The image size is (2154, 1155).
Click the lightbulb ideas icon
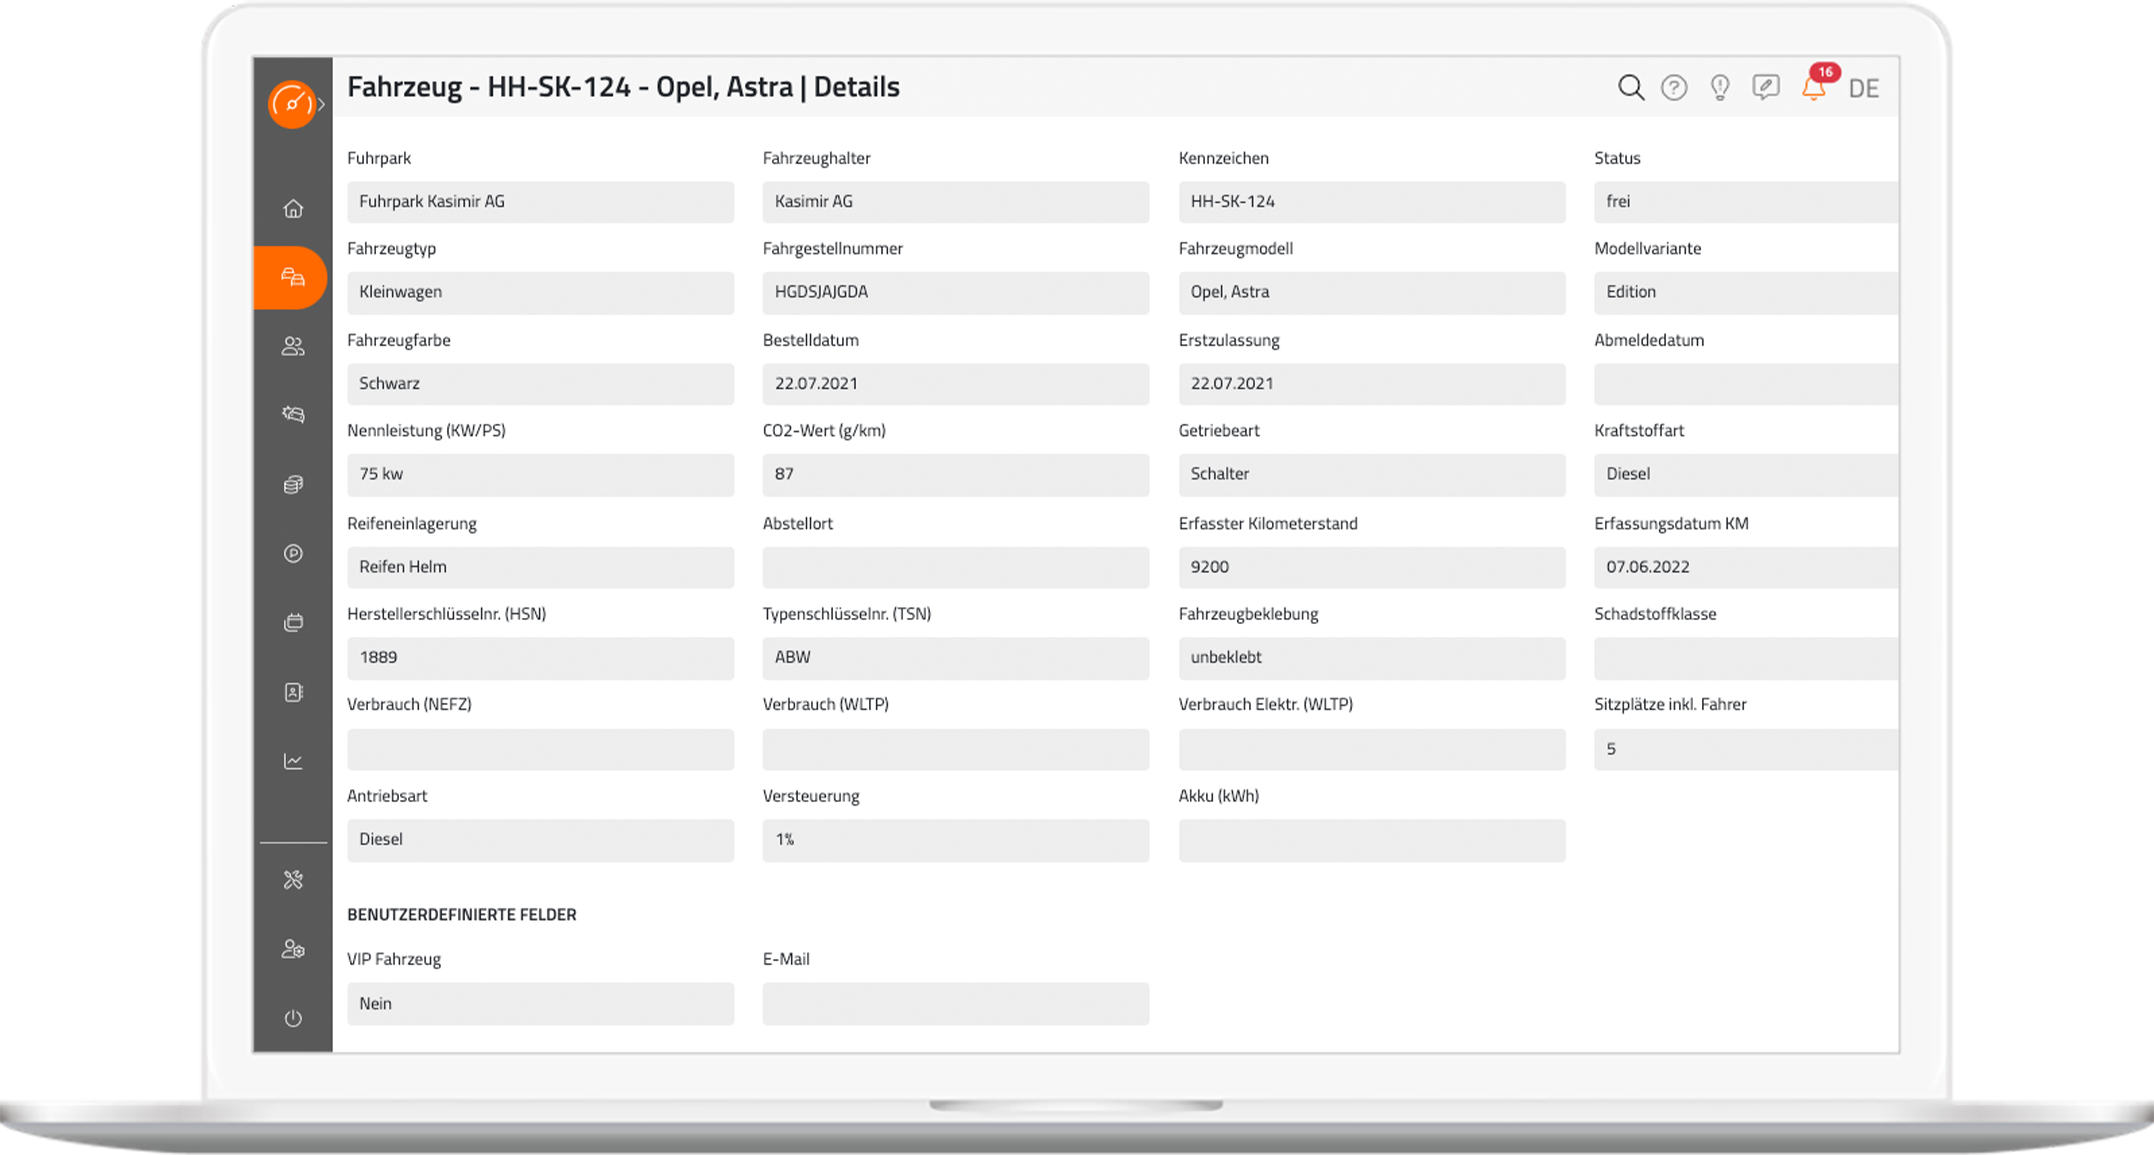[1720, 88]
